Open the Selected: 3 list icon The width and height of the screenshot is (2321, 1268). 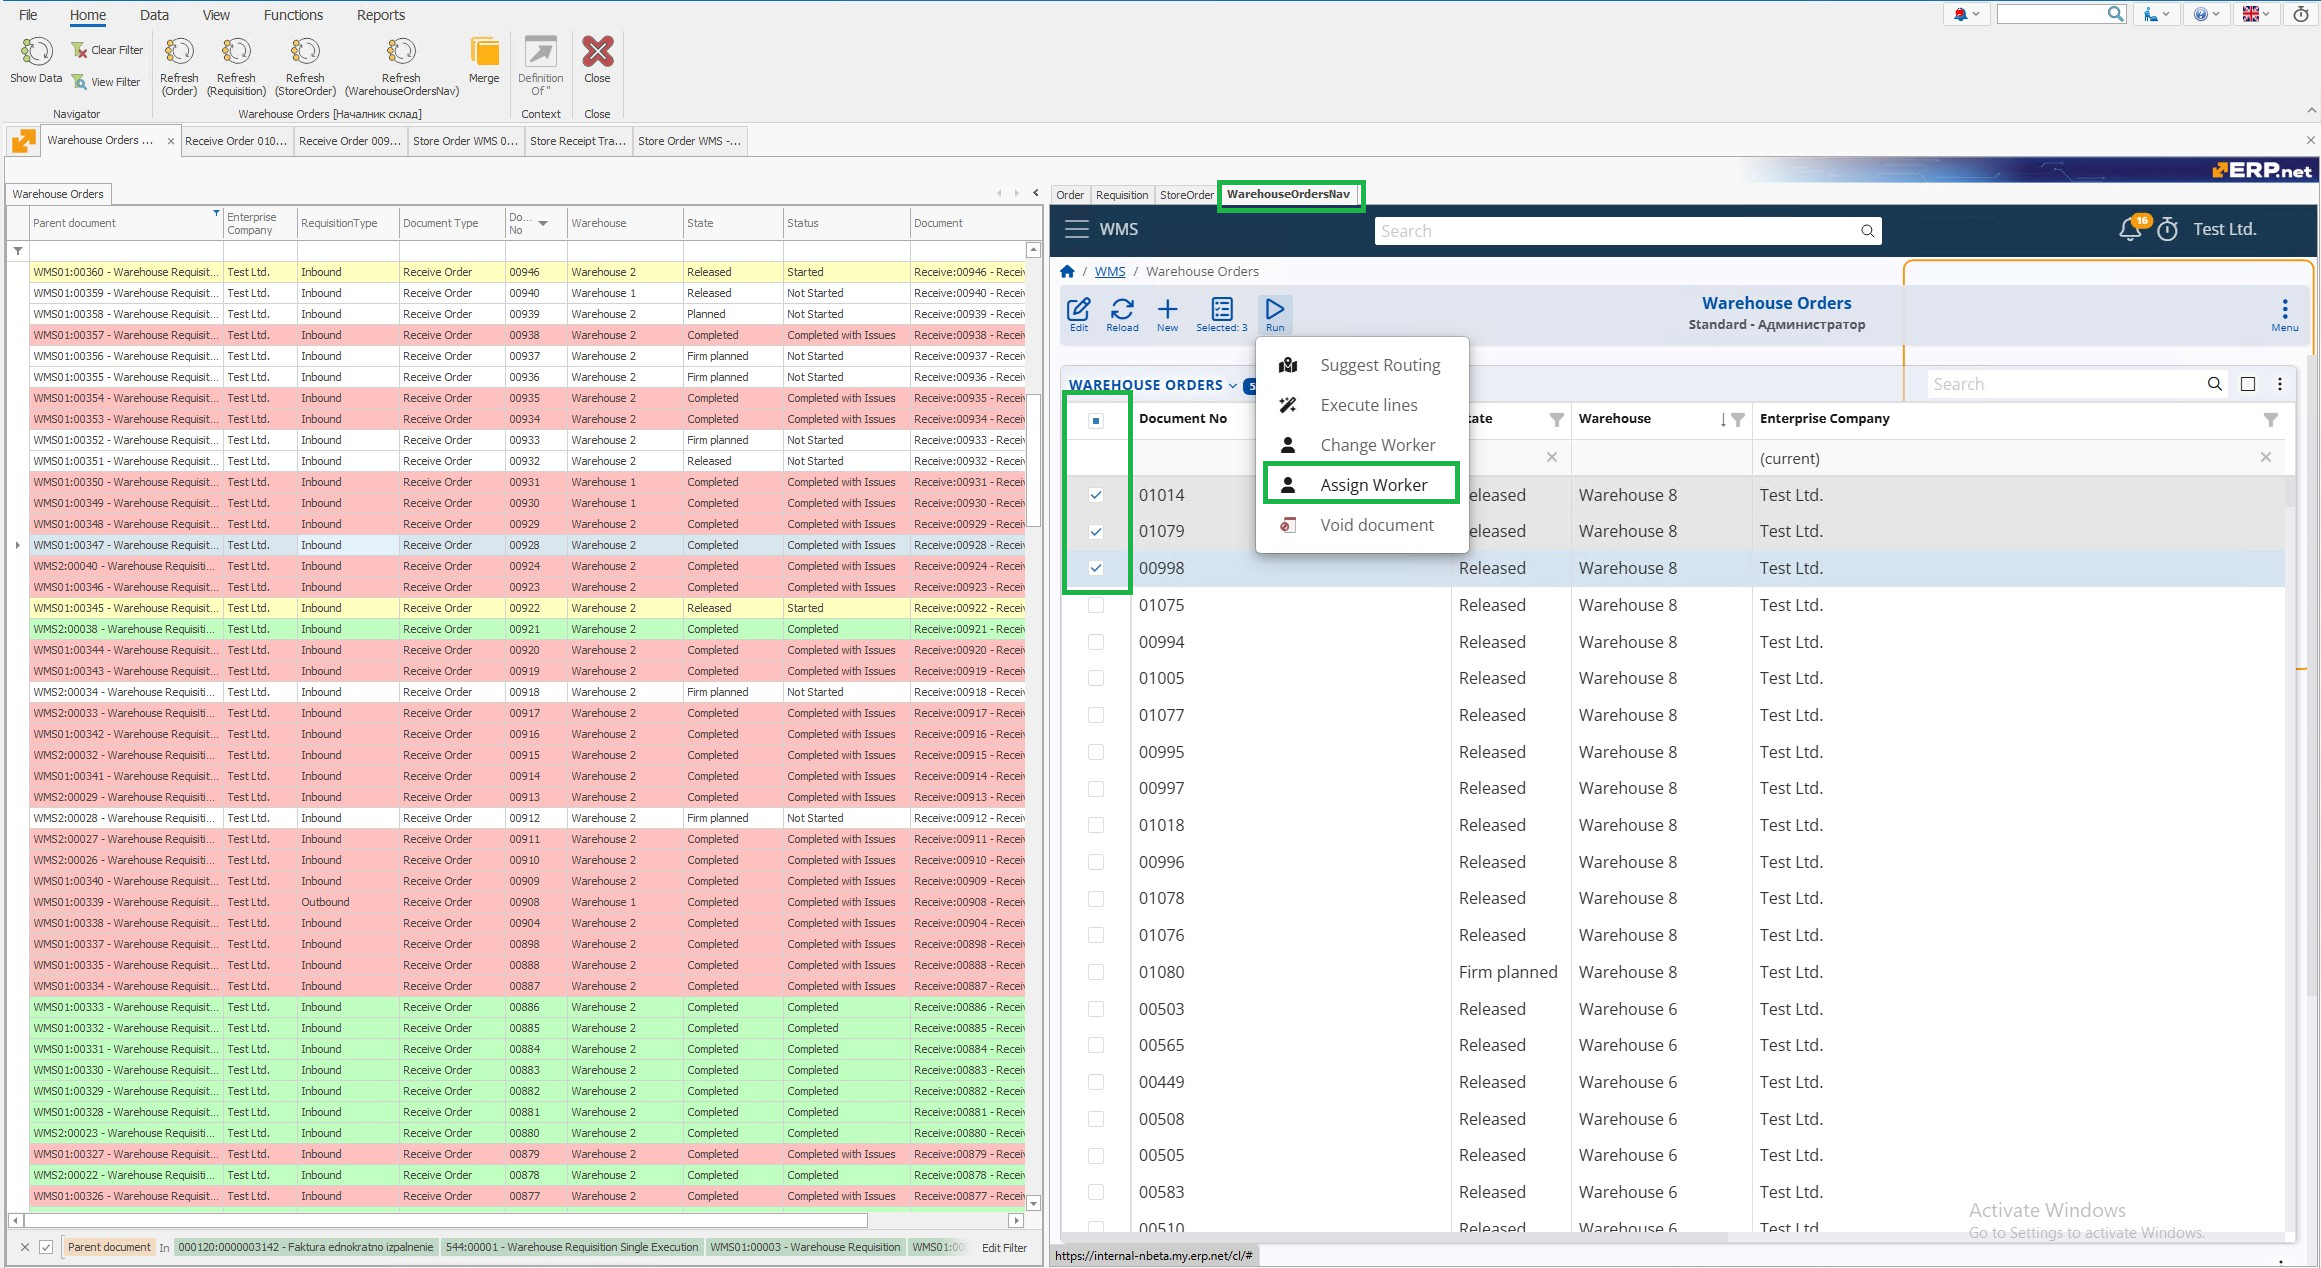[1222, 314]
